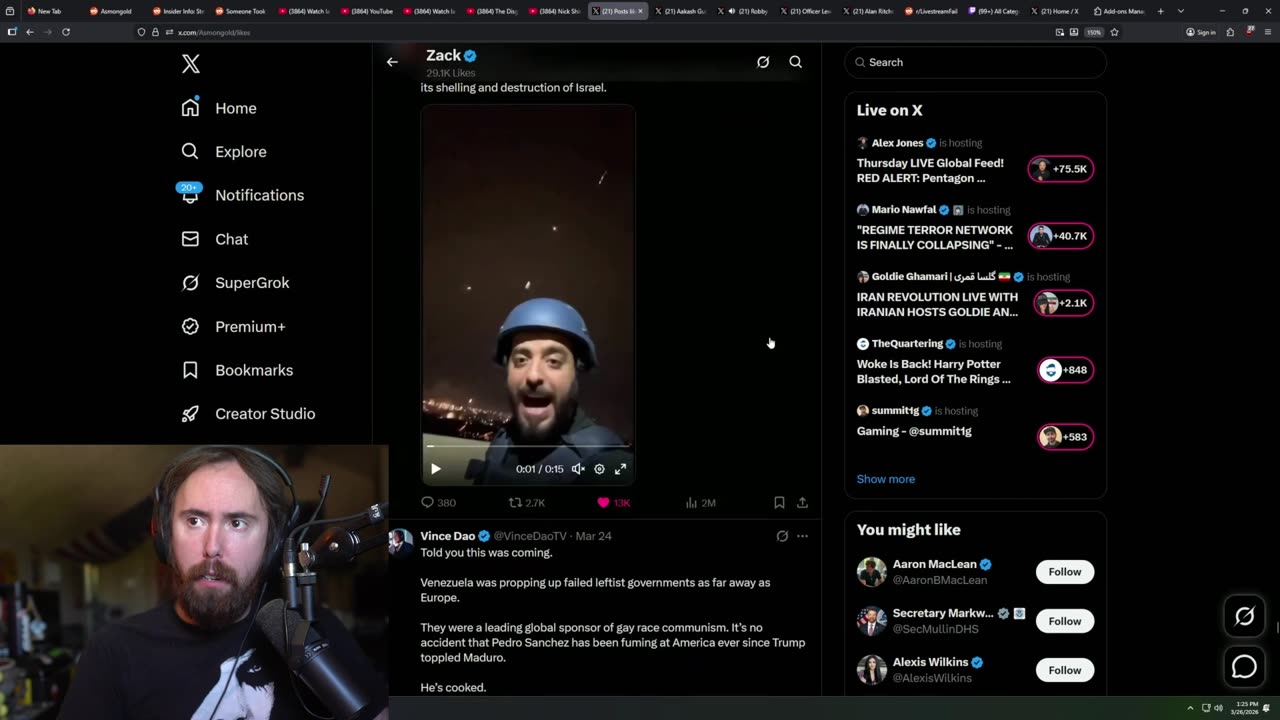View analytics showing 2M views
The height and width of the screenshot is (720, 1280).
[700, 503]
